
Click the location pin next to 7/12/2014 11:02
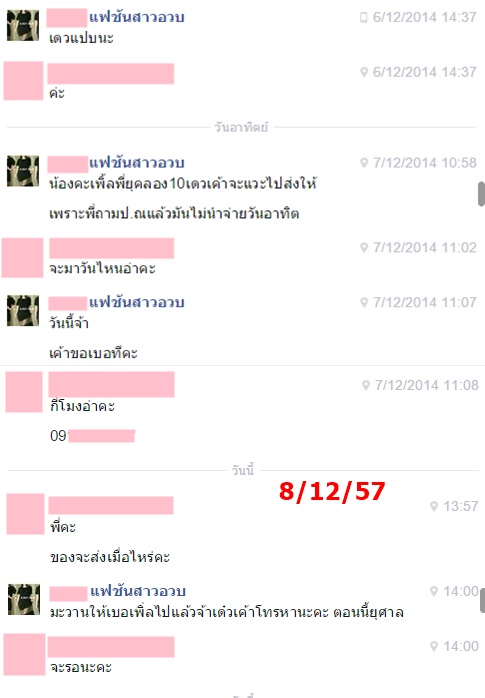[x=364, y=248]
